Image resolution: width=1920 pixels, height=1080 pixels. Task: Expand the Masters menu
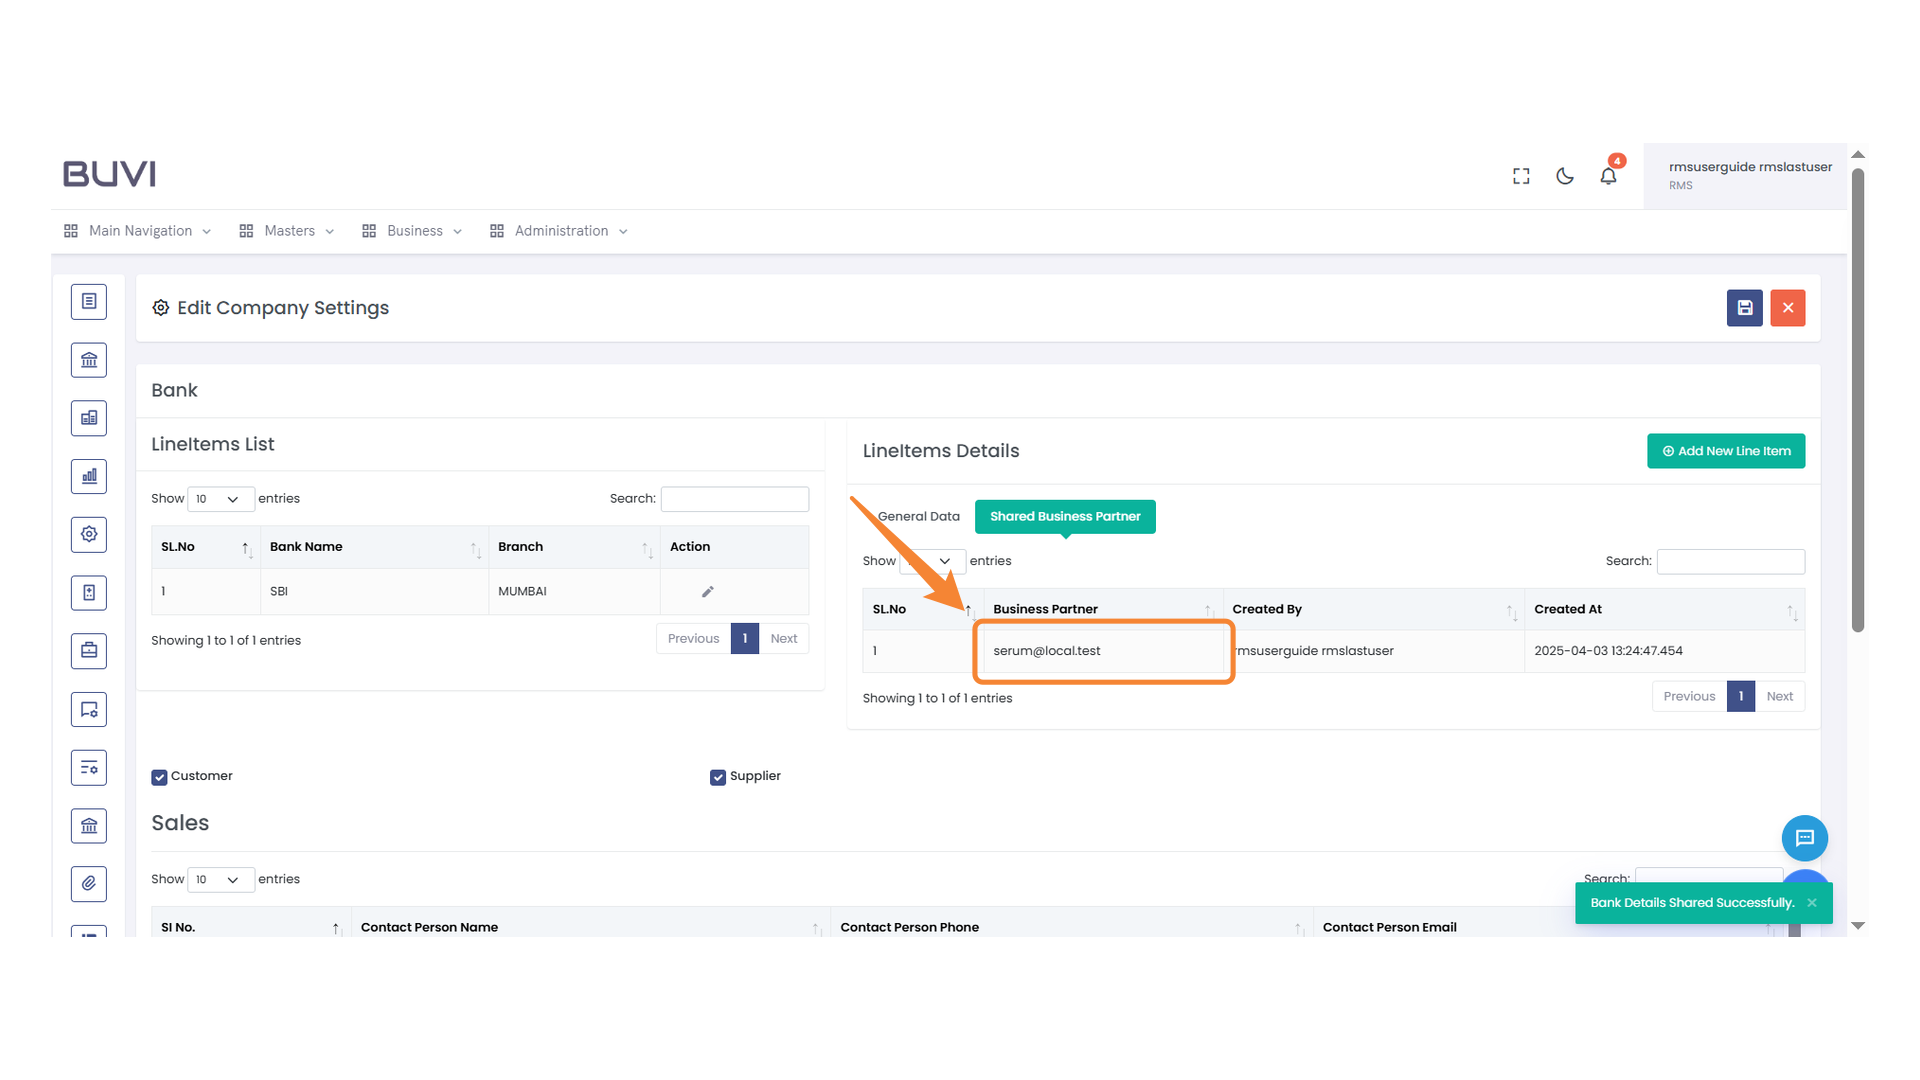click(x=288, y=231)
